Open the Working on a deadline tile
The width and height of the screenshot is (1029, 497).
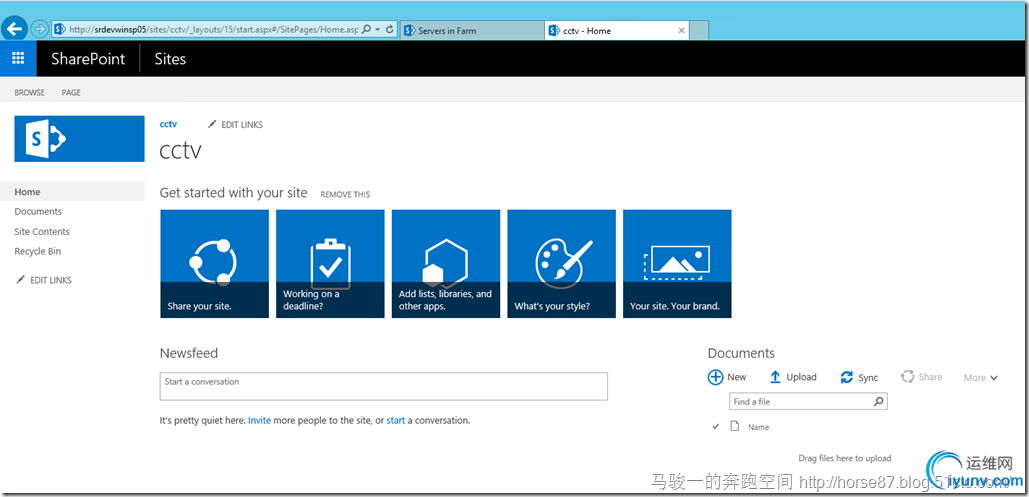(330, 264)
